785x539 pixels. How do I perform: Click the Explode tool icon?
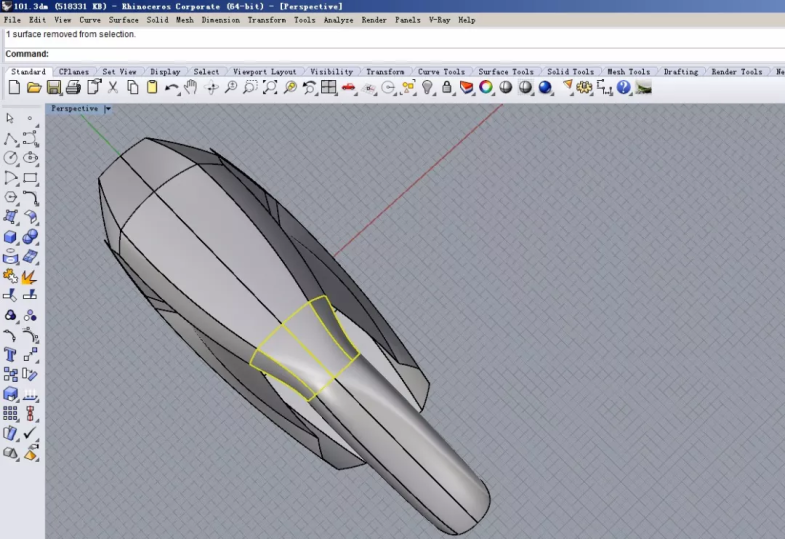30,275
